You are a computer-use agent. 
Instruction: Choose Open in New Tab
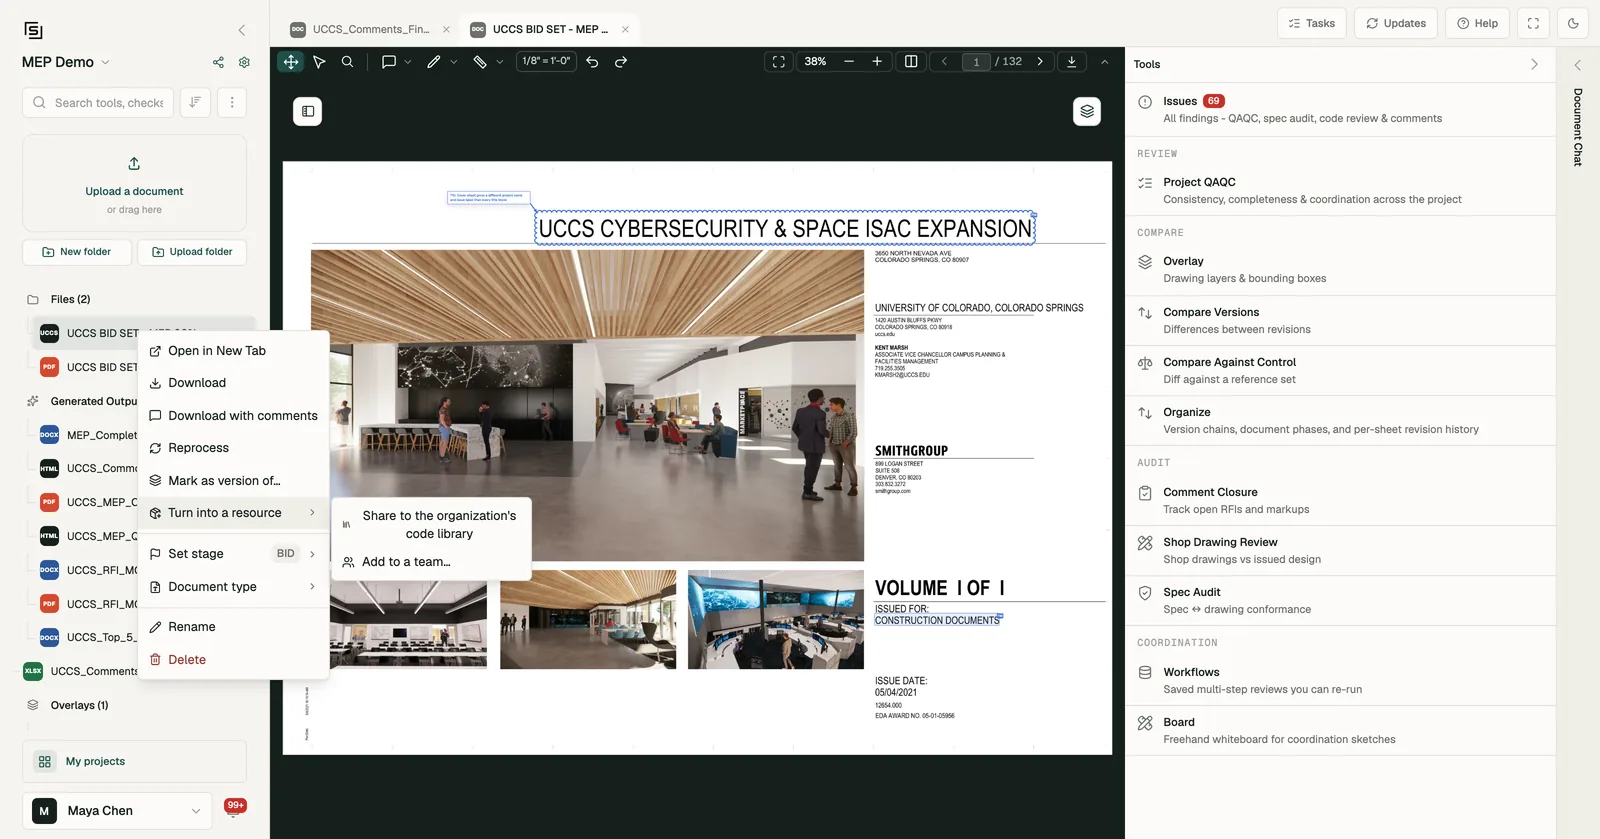pyautogui.click(x=234, y=351)
